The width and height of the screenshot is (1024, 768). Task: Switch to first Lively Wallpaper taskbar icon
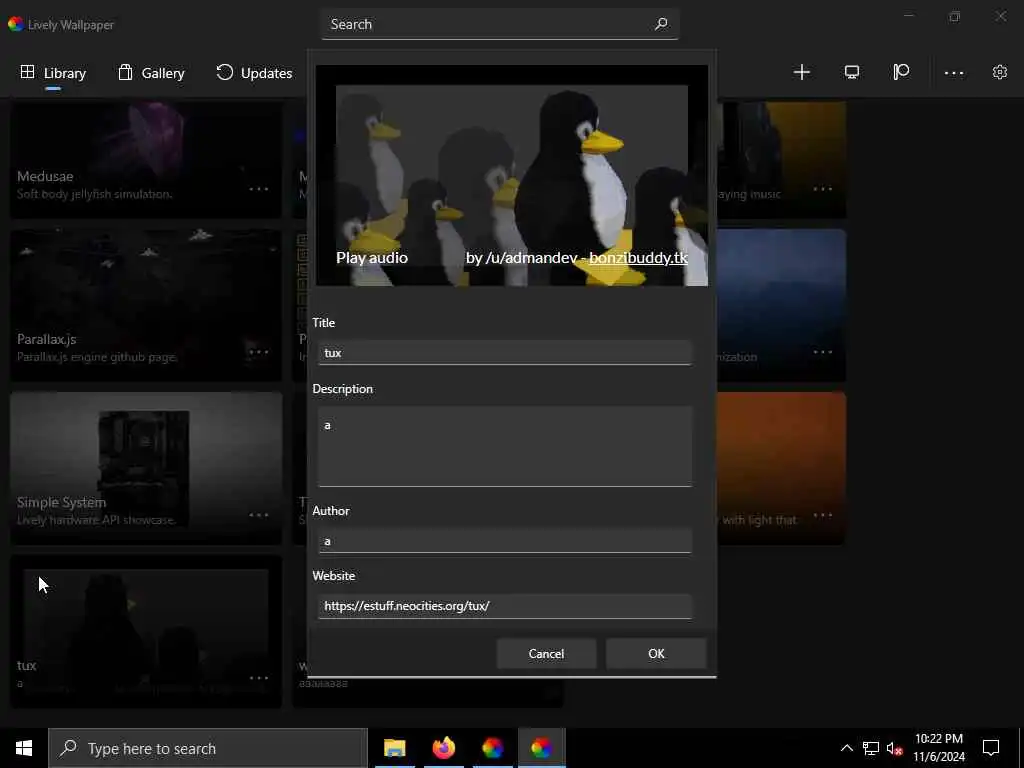[492, 748]
